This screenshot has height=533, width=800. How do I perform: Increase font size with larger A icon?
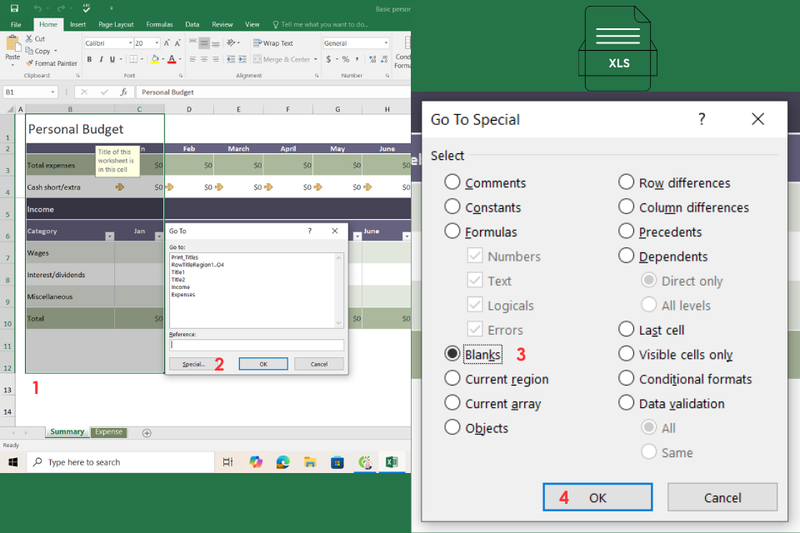coord(166,43)
